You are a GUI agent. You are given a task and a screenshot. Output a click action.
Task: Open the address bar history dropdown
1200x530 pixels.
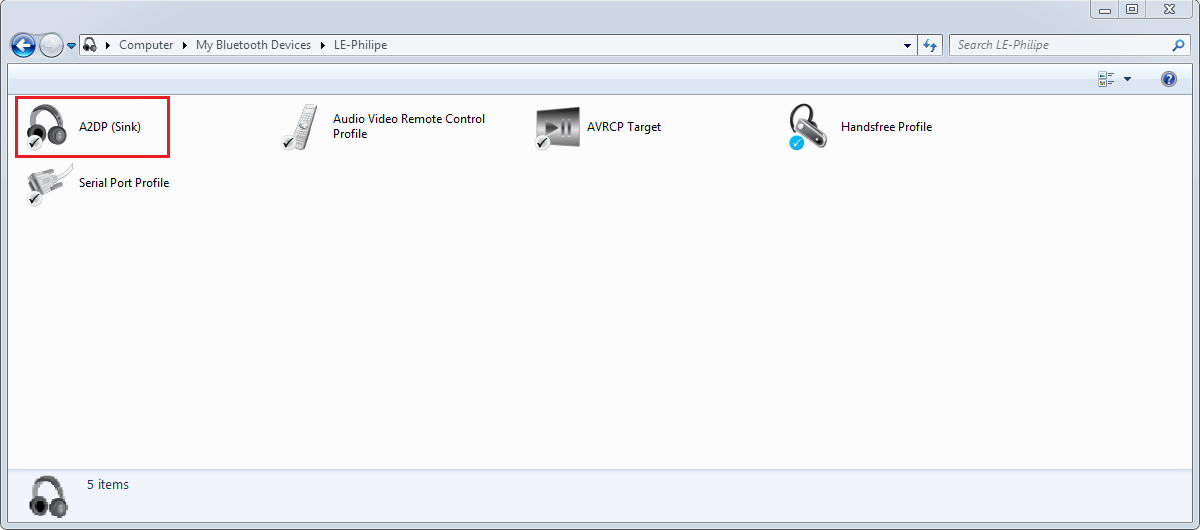[907, 45]
